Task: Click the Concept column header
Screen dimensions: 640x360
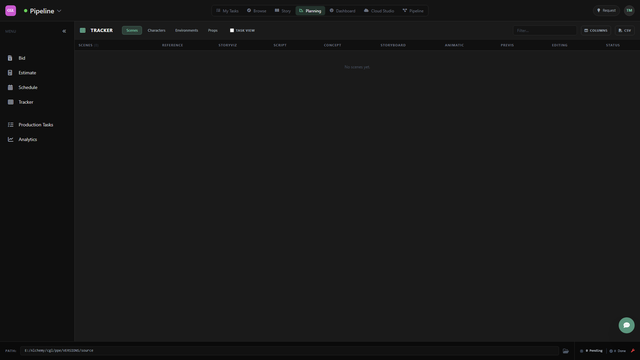Action: tap(332, 45)
